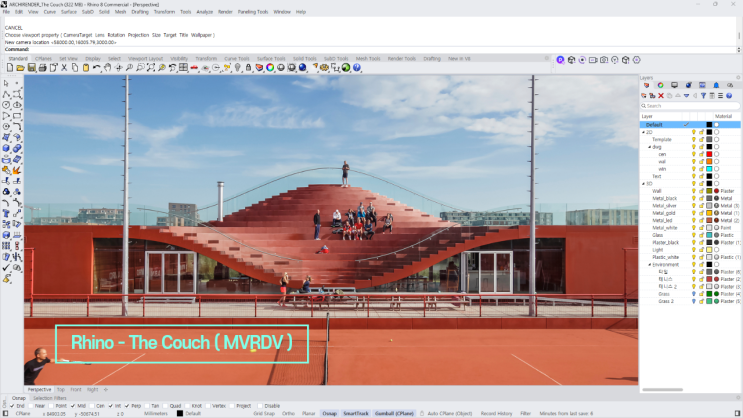Open the Materials color wheel panel tab
The width and height of the screenshot is (743, 418).
[x=660, y=85]
